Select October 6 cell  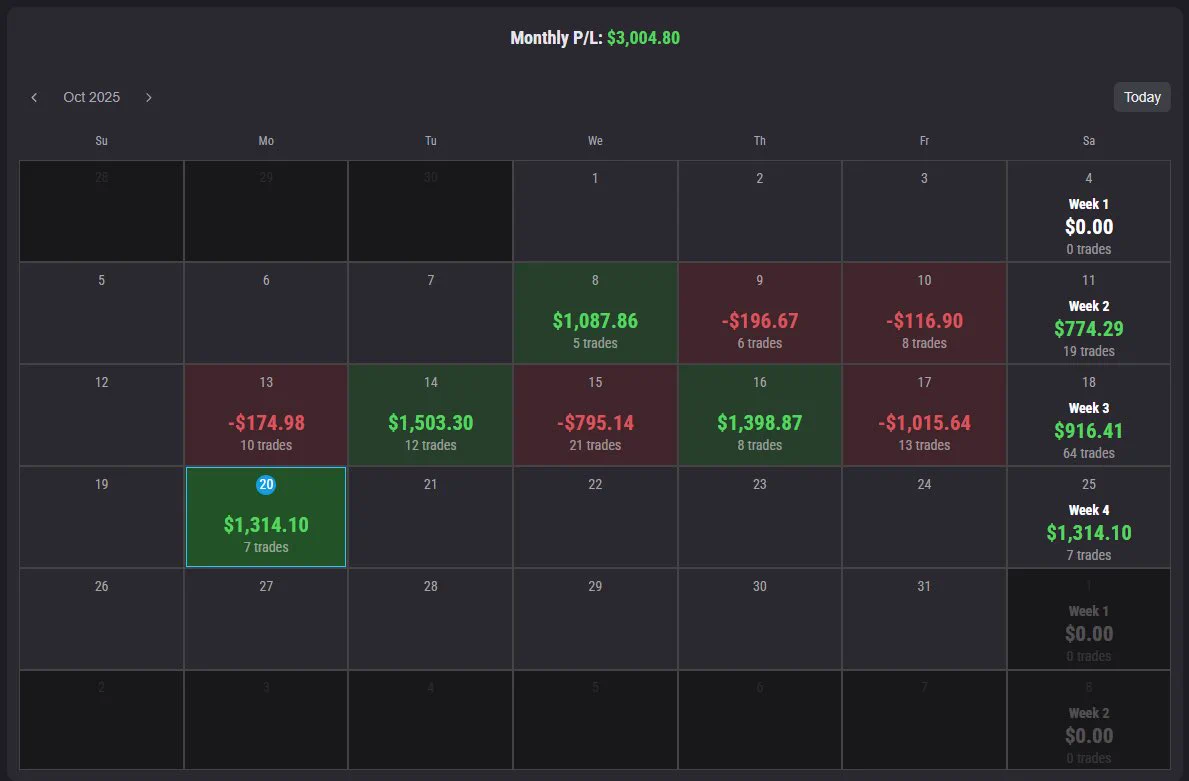click(266, 313)
